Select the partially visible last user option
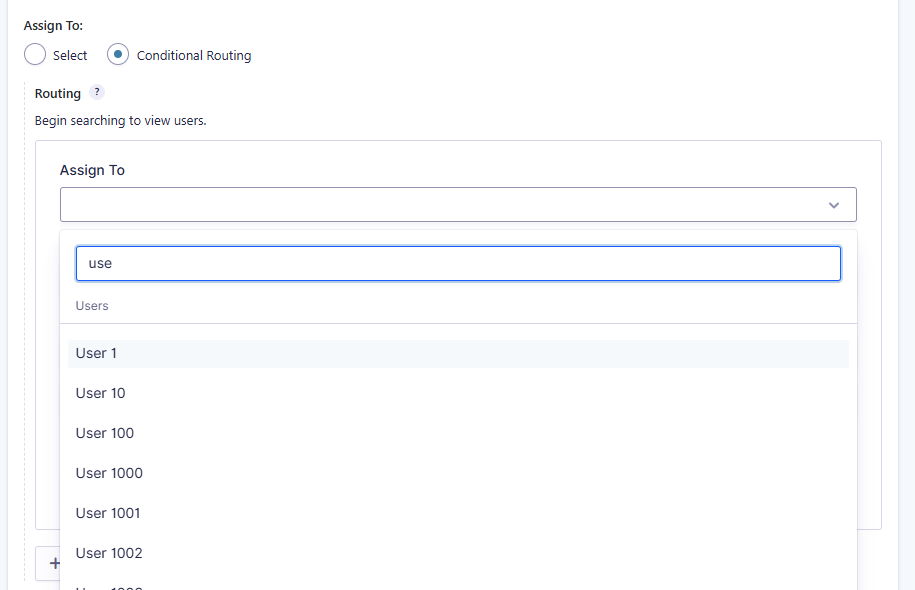Screen dimensions: 915x590 point(110,586)
